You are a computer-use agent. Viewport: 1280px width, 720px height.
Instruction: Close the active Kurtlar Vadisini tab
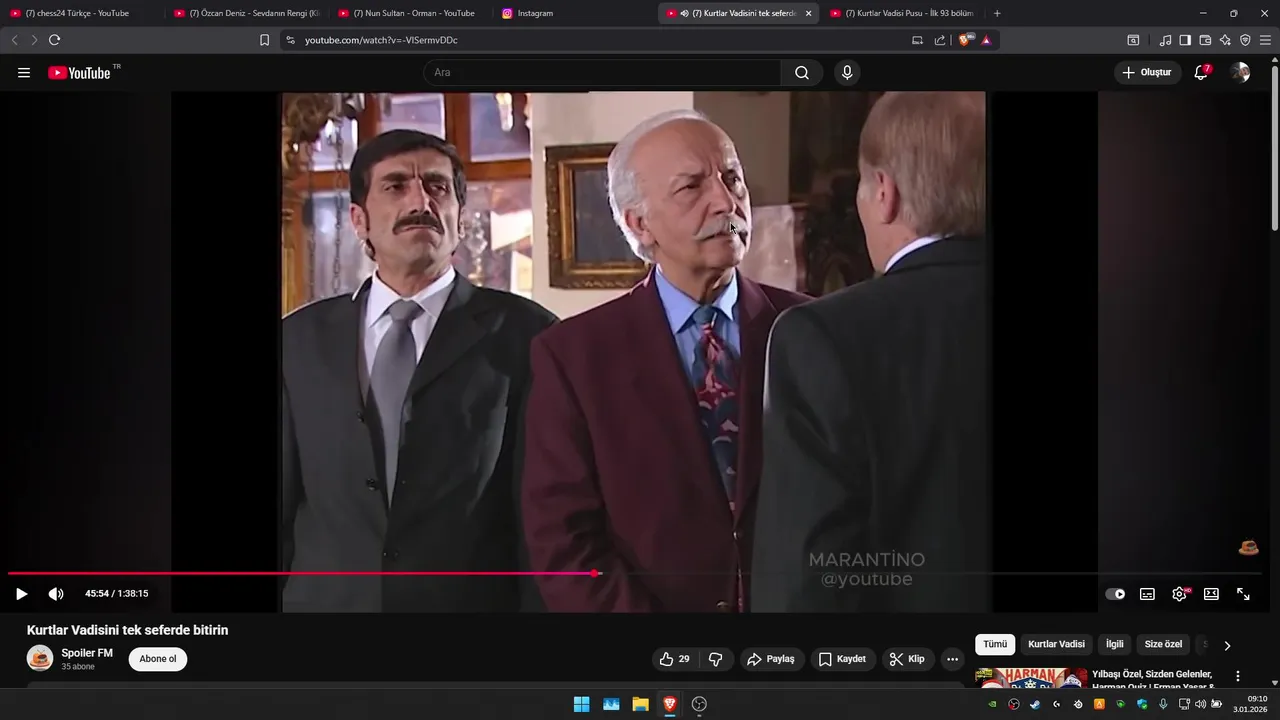(x=808, y=13)
